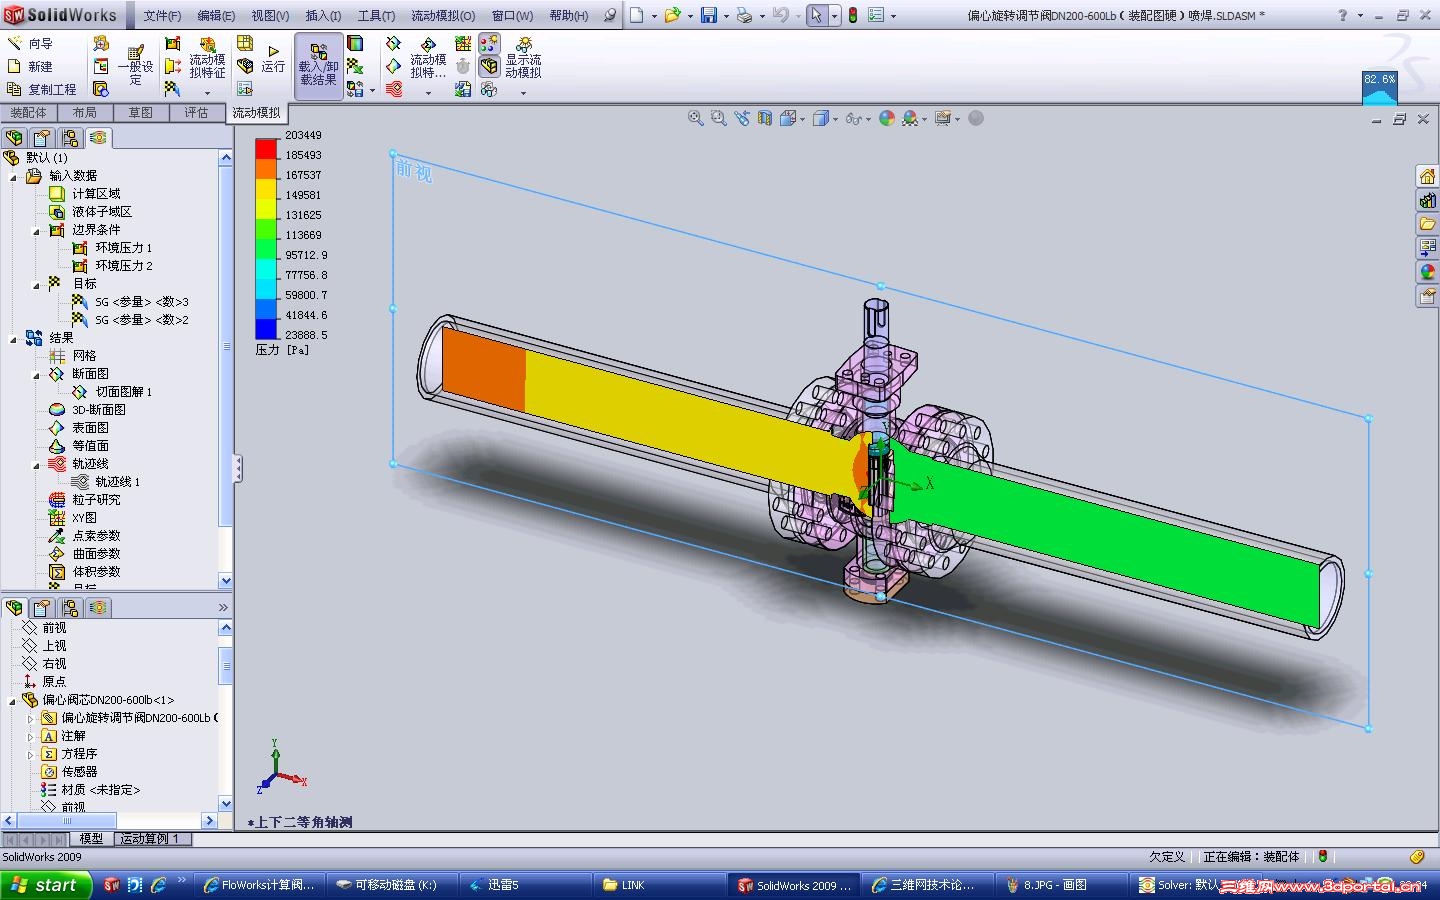Viewport: 1440px width, 900px height.
Task: Click the surface plot toolbar icon
Action: coord(393,66)
